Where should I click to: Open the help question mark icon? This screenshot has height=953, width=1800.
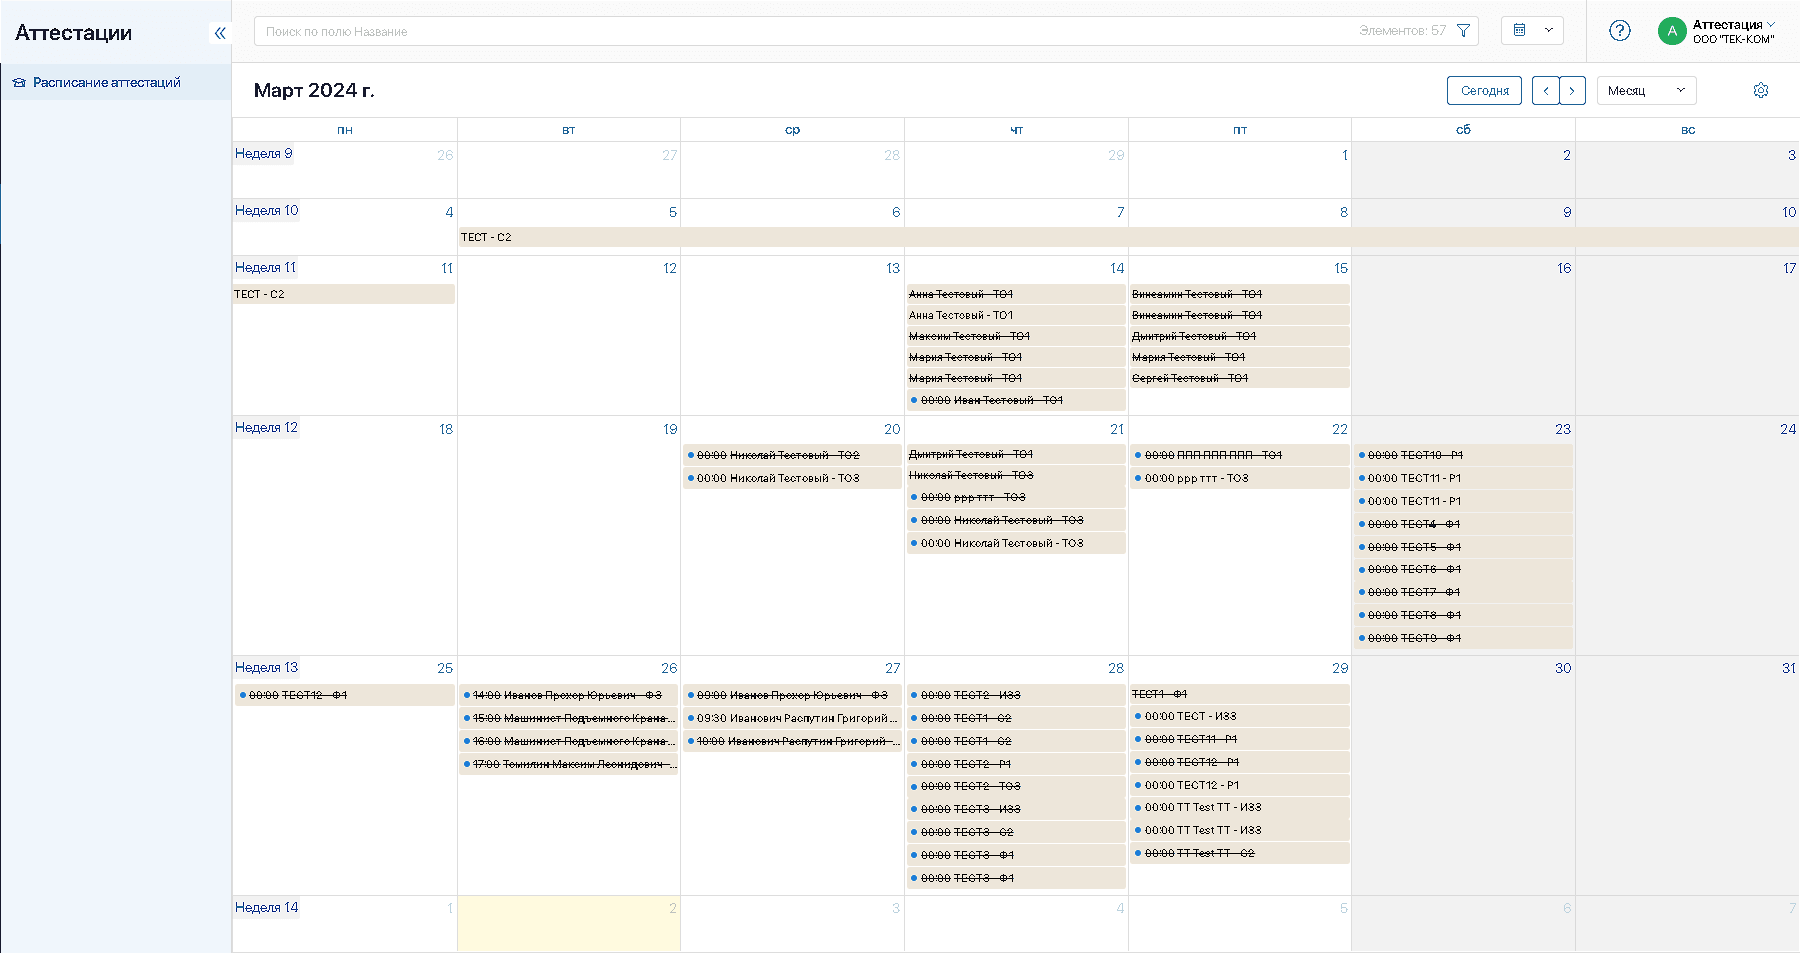click(1619, 31)
